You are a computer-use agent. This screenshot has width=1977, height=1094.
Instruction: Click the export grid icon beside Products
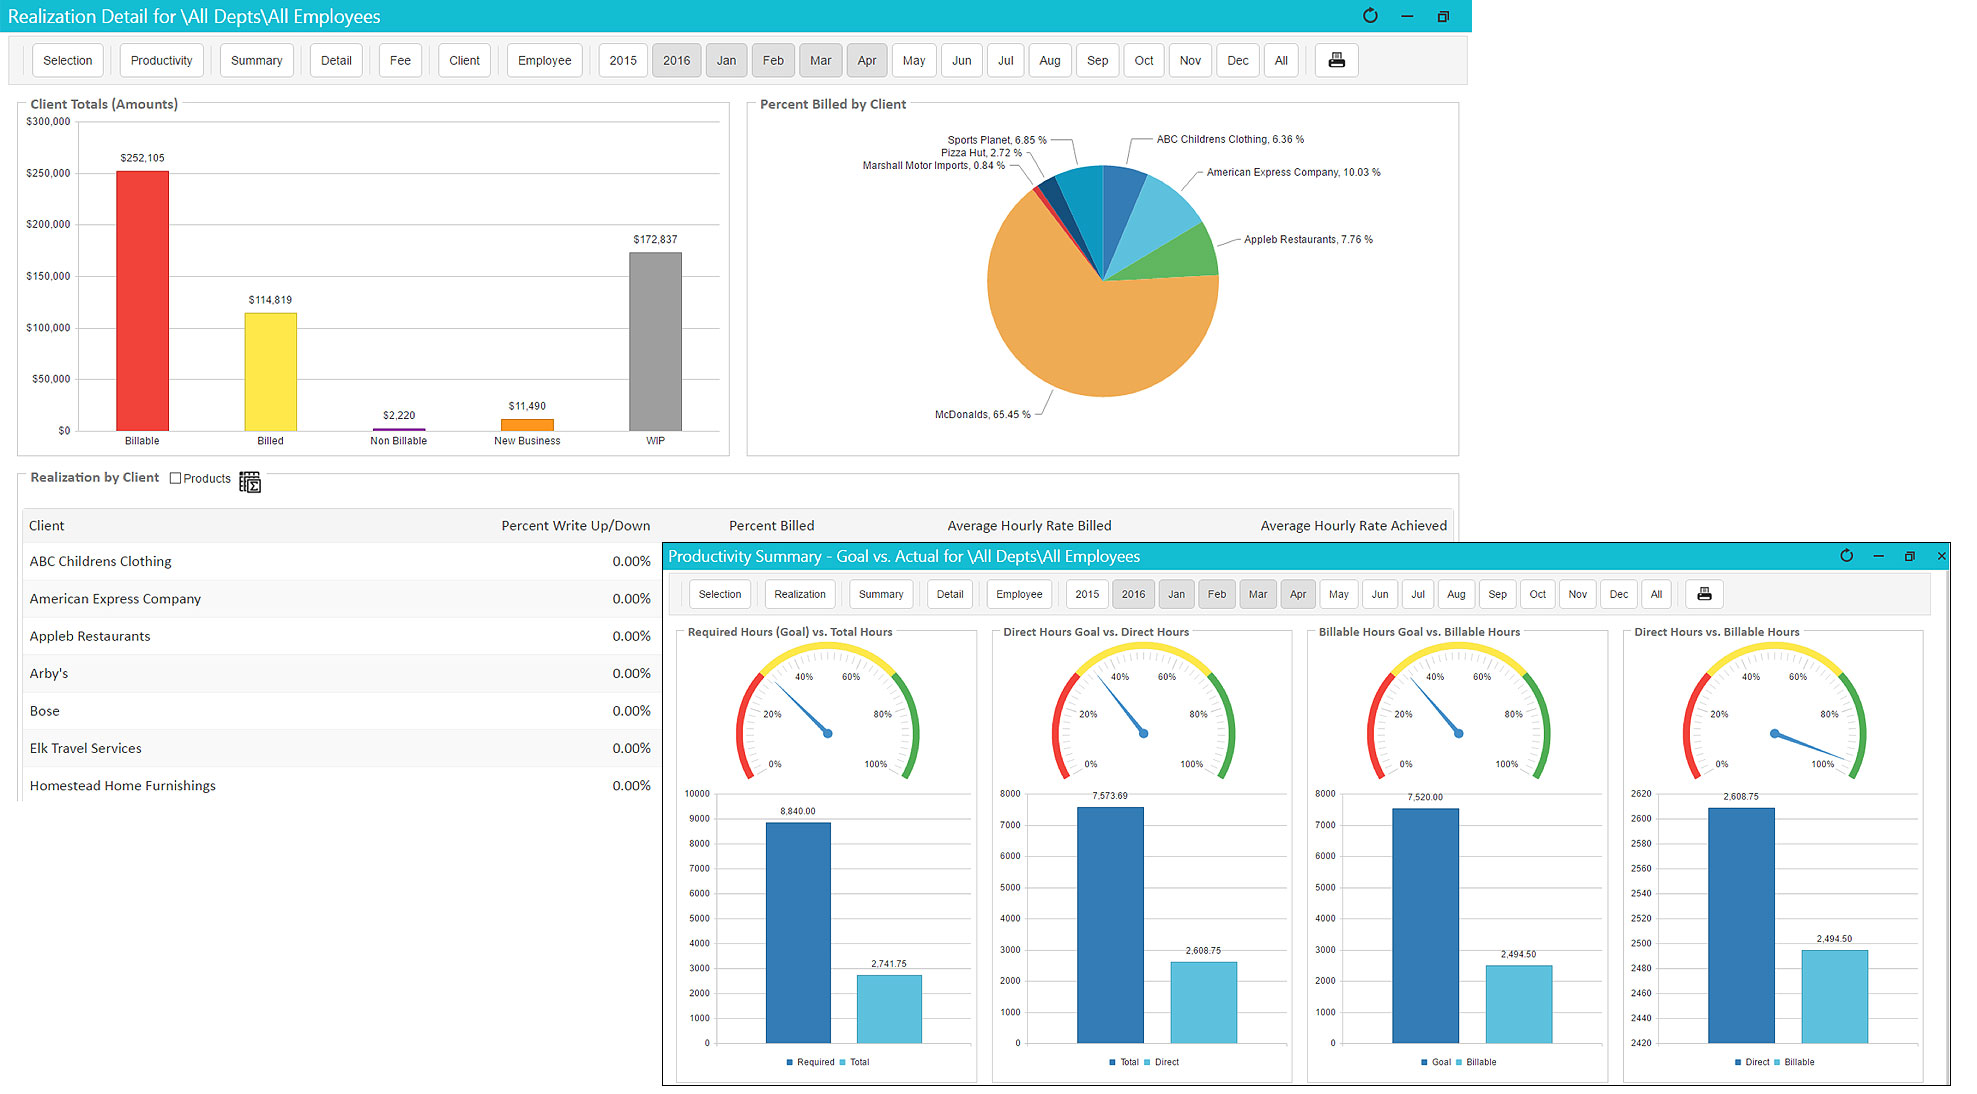click(250, 482)
